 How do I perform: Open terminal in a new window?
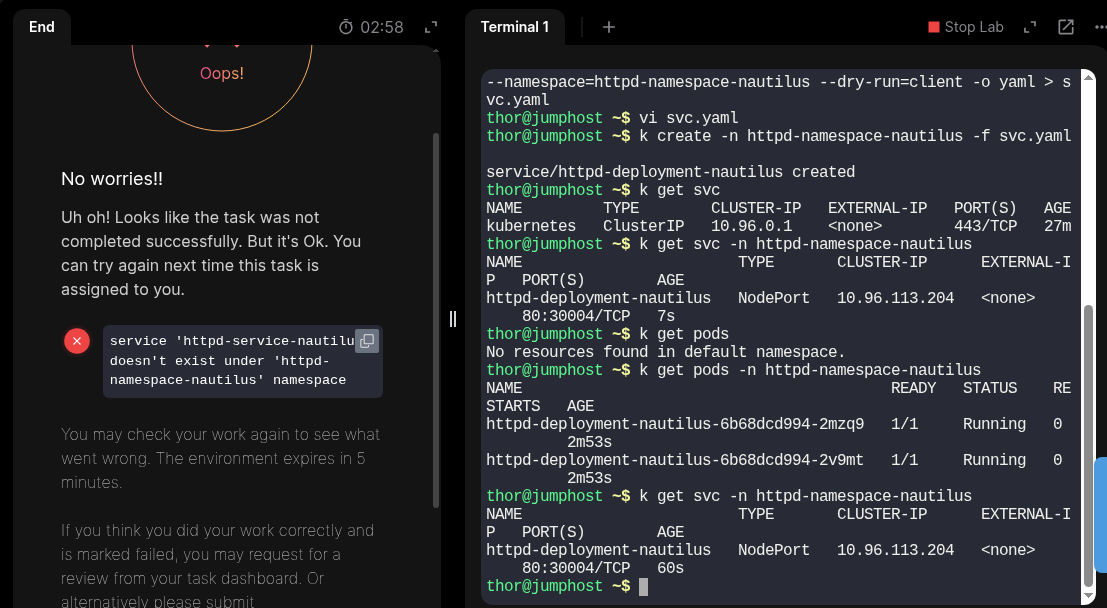(1066, 27)
